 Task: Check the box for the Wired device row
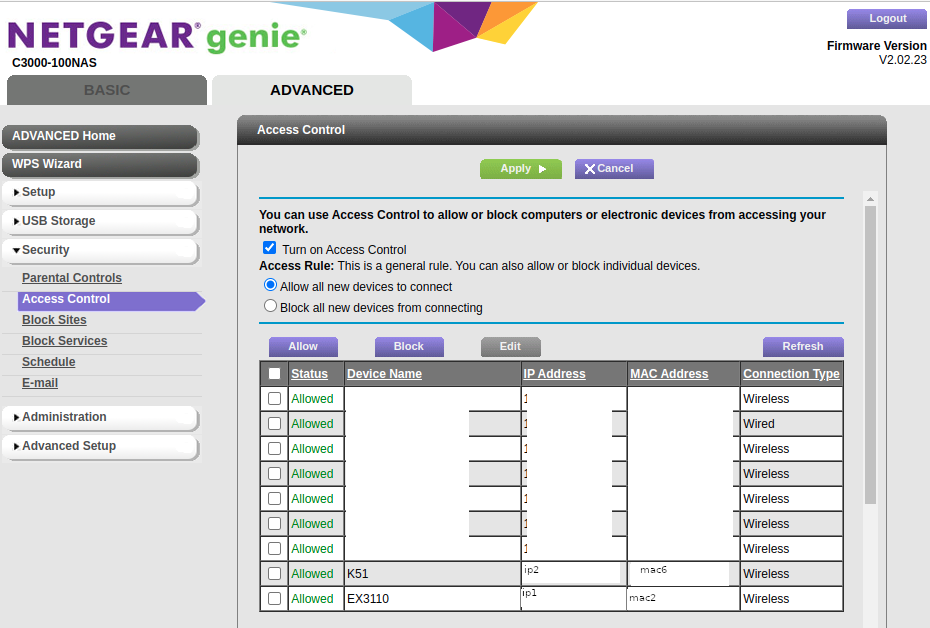point(274,424)
